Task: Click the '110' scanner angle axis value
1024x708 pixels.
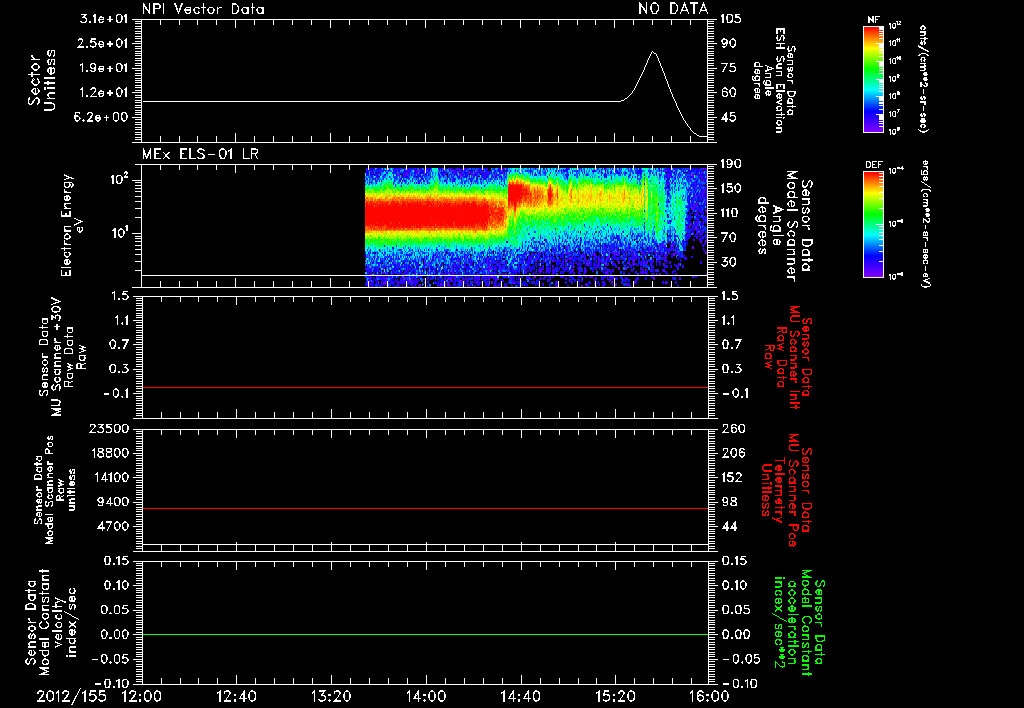Action: (731, 213)
